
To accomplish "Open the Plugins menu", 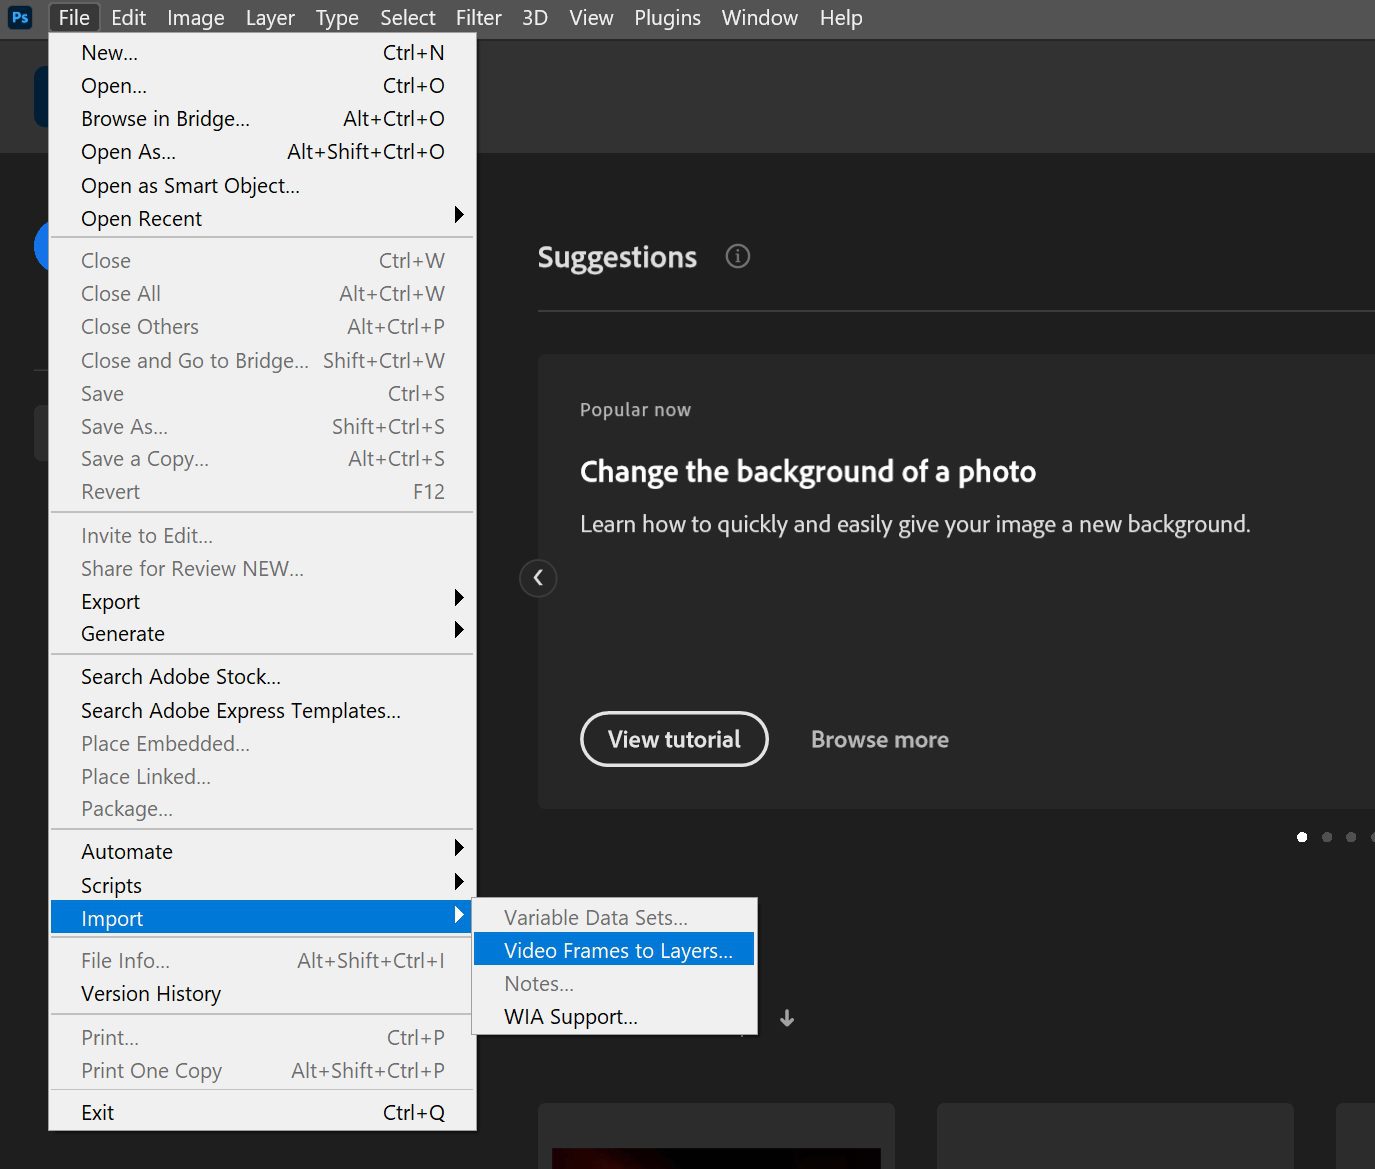I will (667, 18).
